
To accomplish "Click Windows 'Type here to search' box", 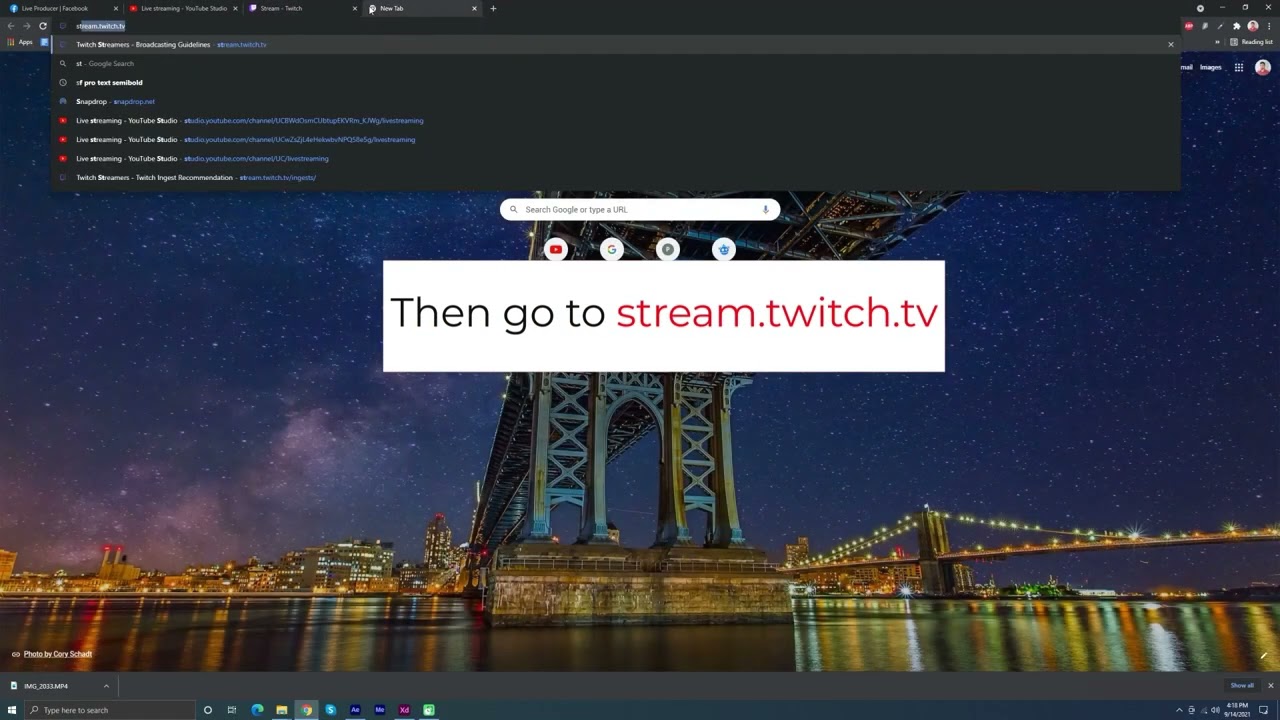I will 108,710.
